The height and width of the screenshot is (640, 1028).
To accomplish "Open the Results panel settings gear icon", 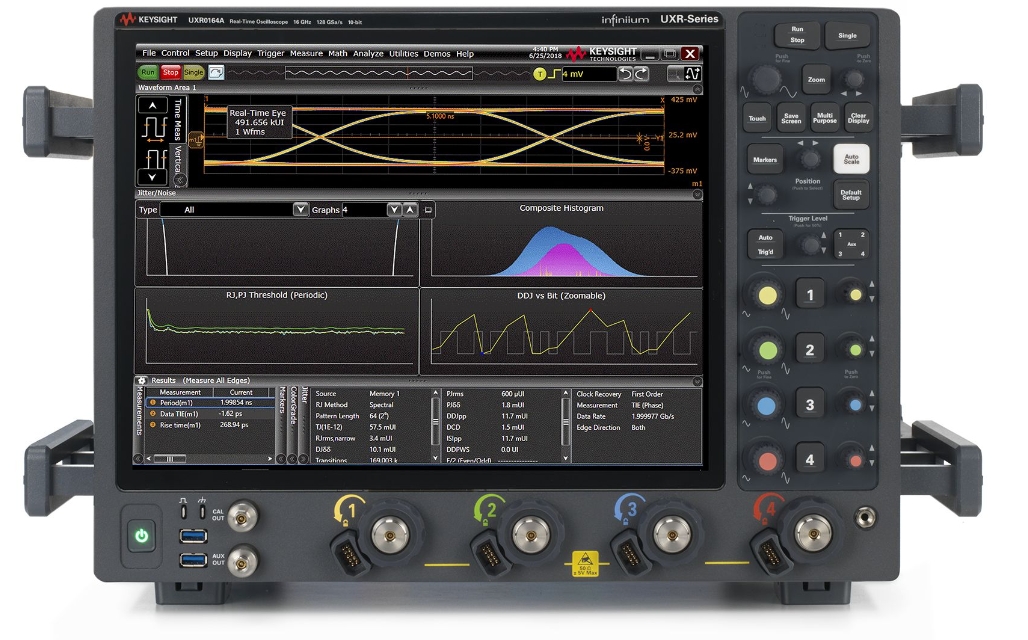I will pyautogui.click(x=141, y=381).
